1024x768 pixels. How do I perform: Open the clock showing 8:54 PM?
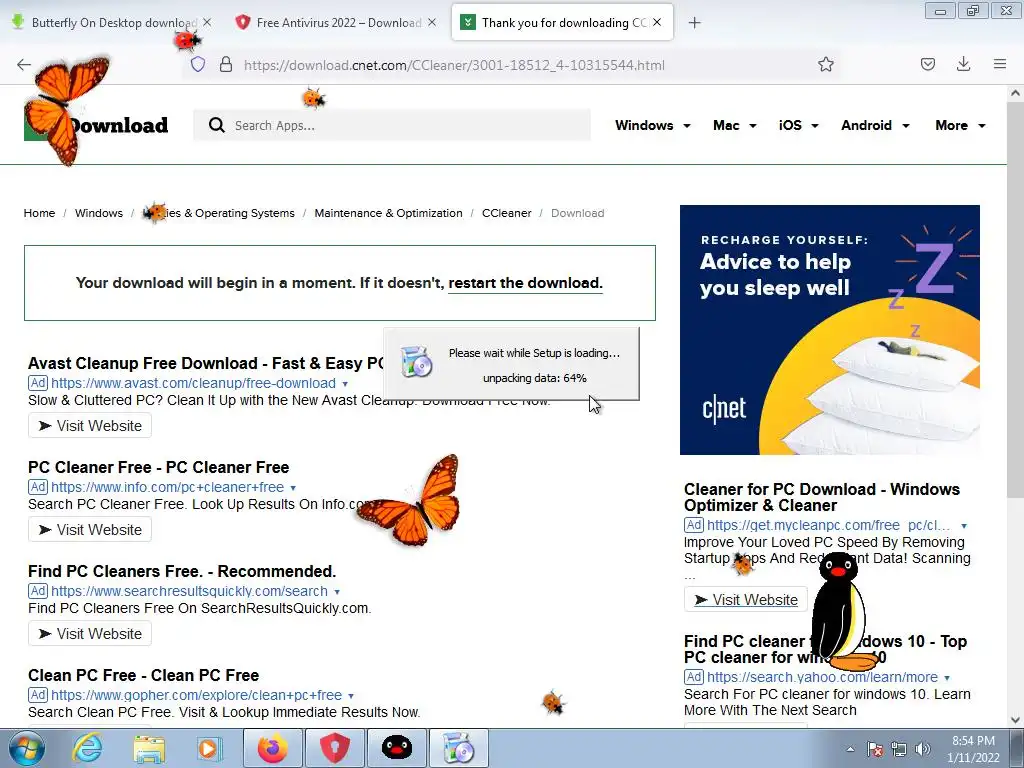pos(973,749)
